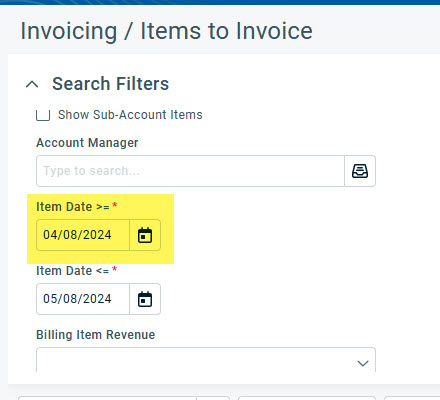440x400 pixels.
Task: Click the Account Manager label
Action: (87, 143)
